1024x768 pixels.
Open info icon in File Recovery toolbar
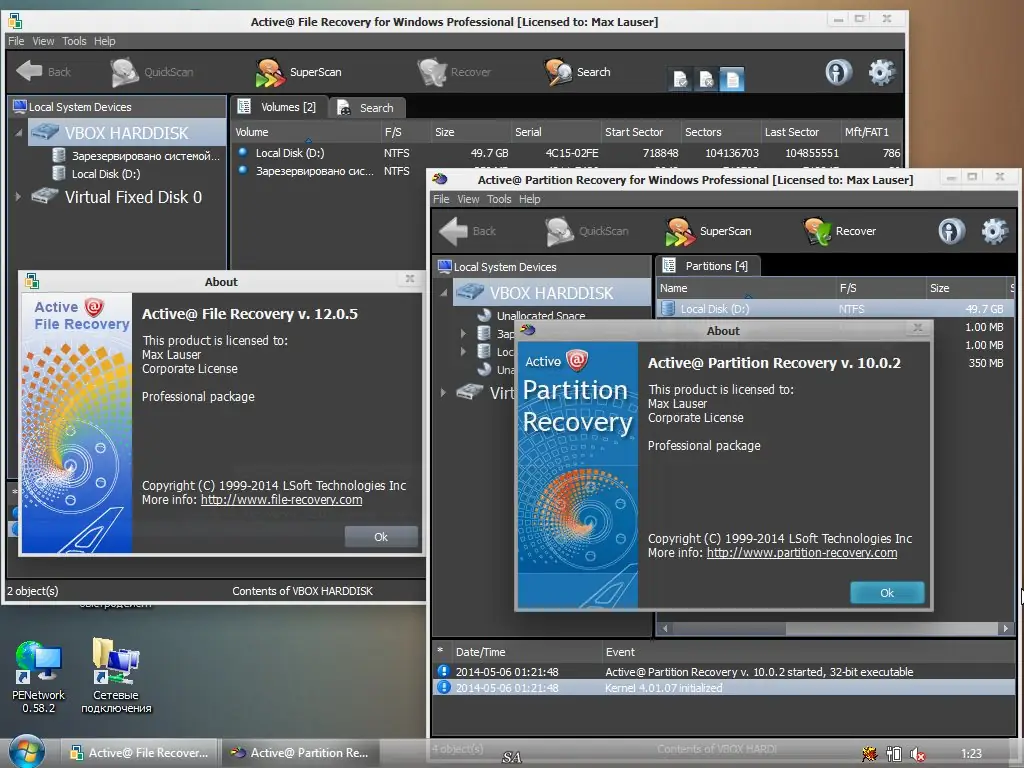[x=839, y=72]
